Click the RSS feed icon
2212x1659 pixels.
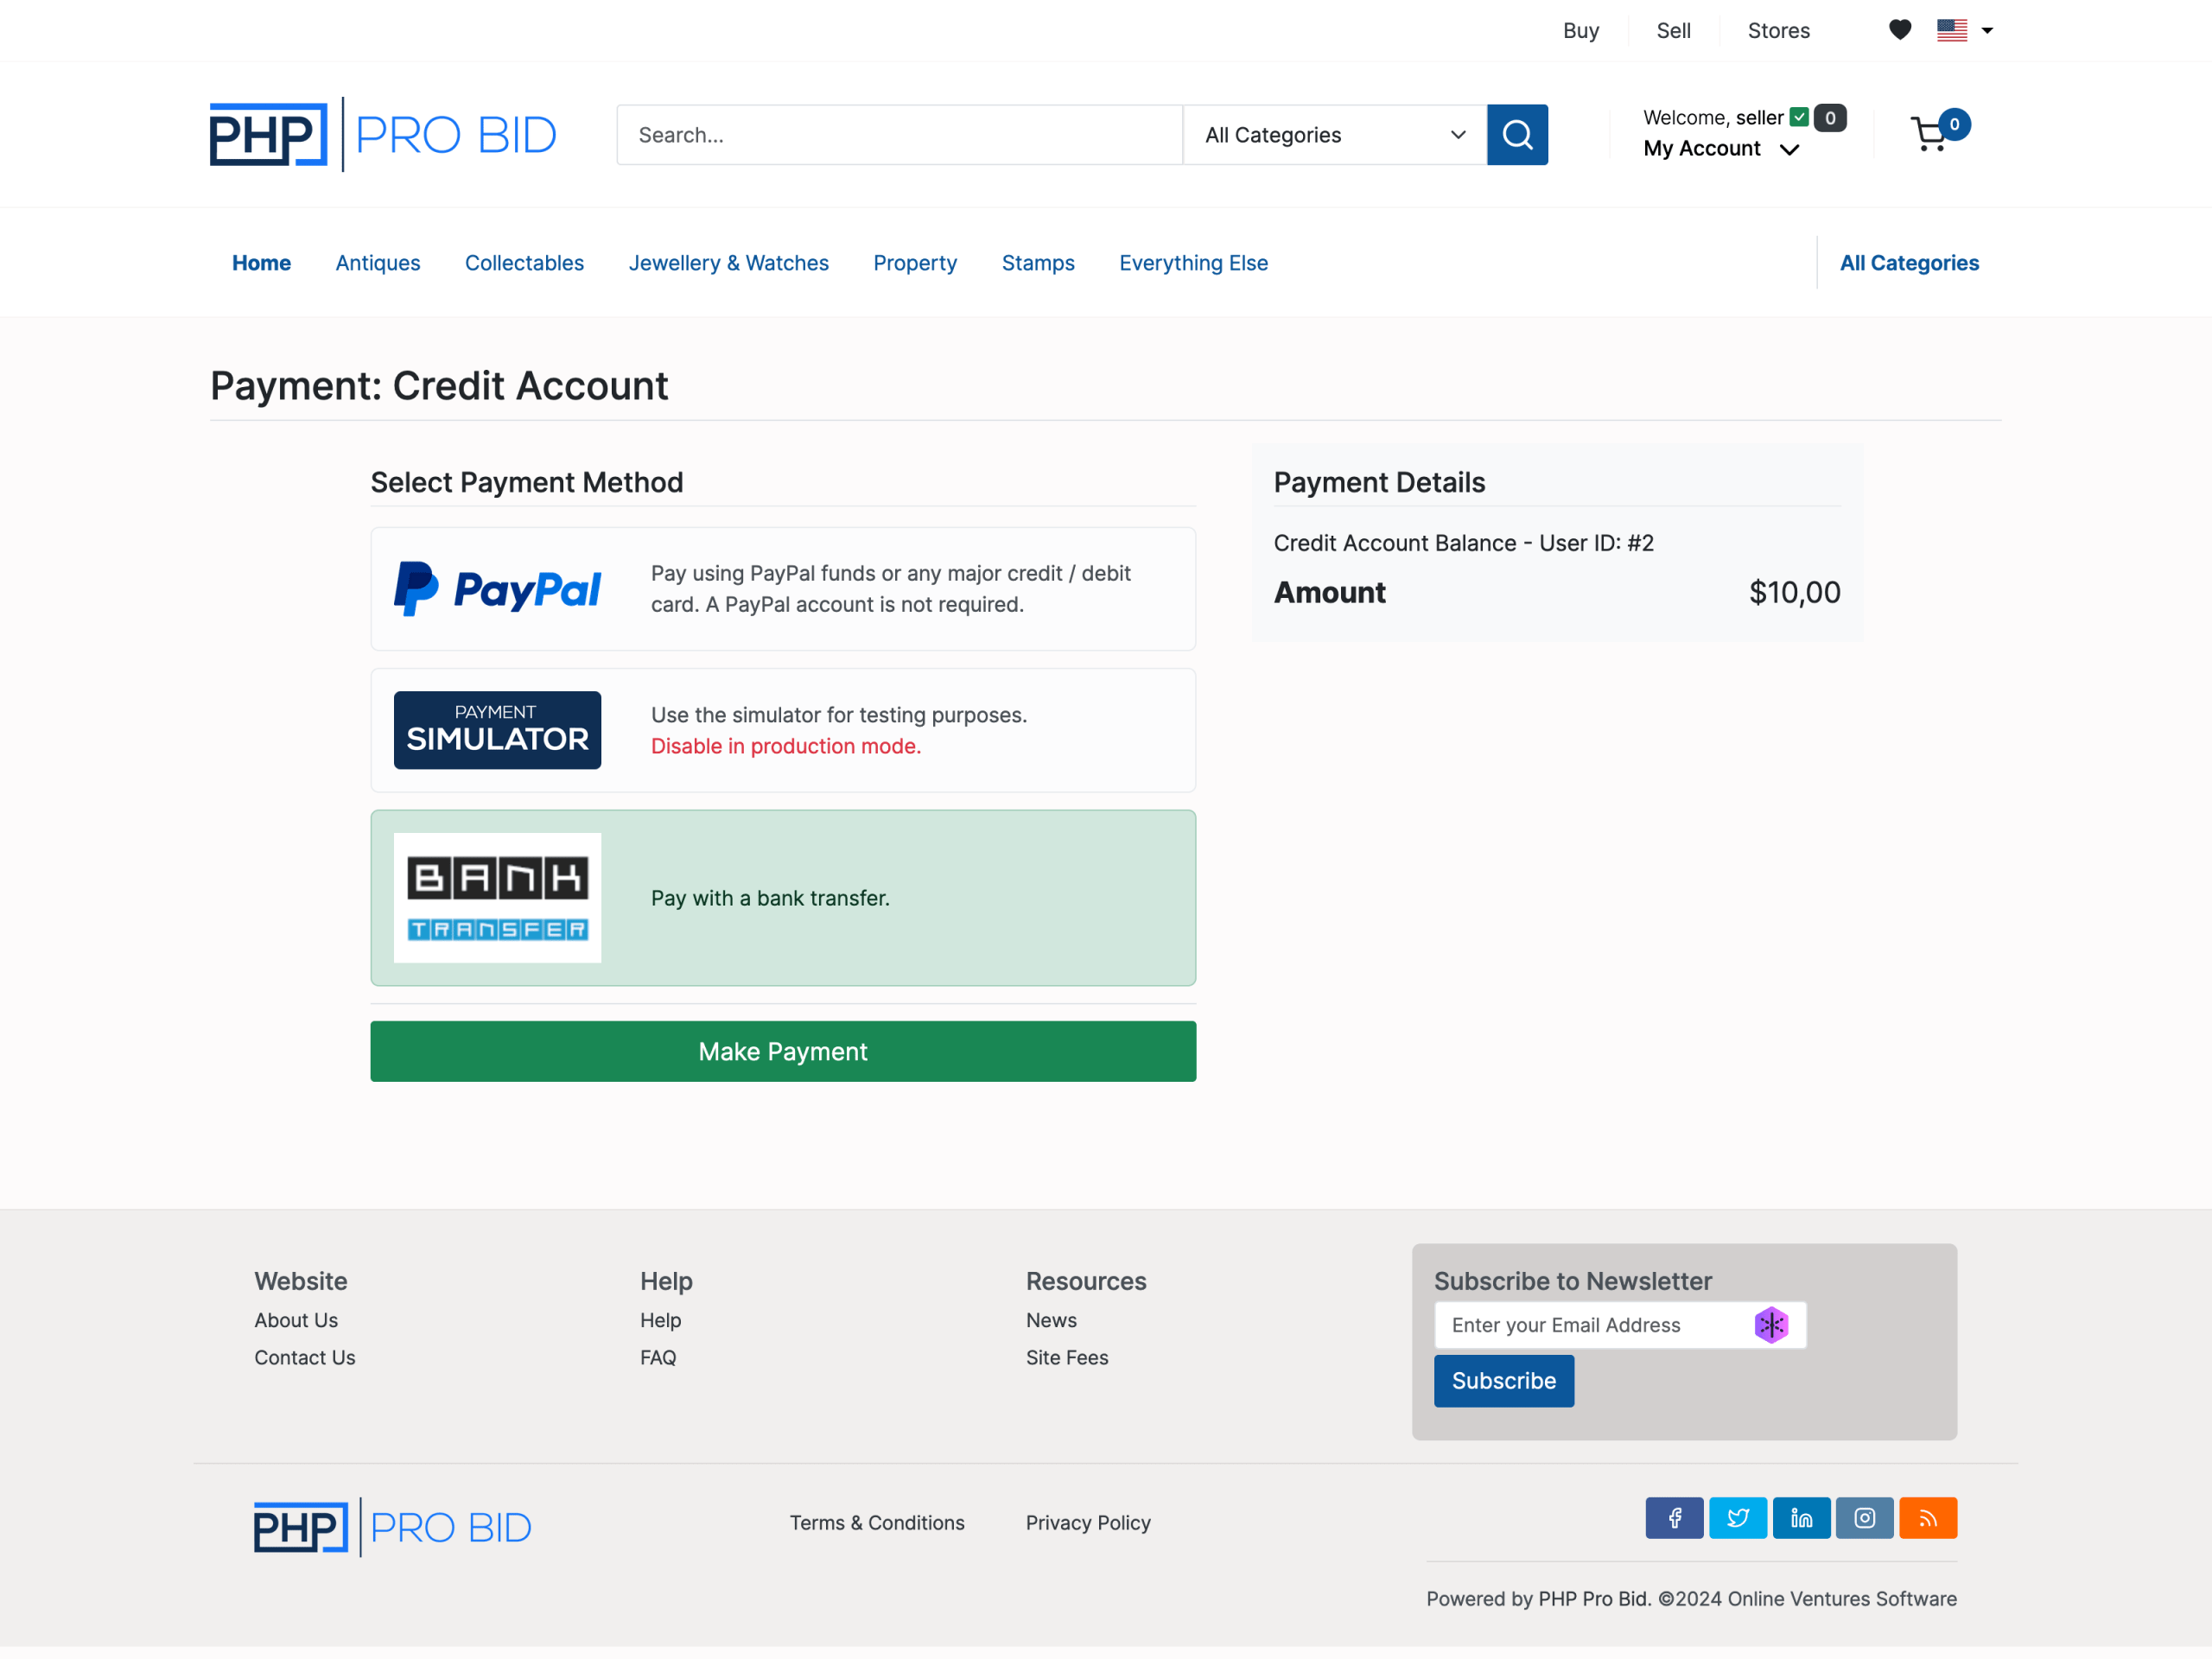1928,1517
